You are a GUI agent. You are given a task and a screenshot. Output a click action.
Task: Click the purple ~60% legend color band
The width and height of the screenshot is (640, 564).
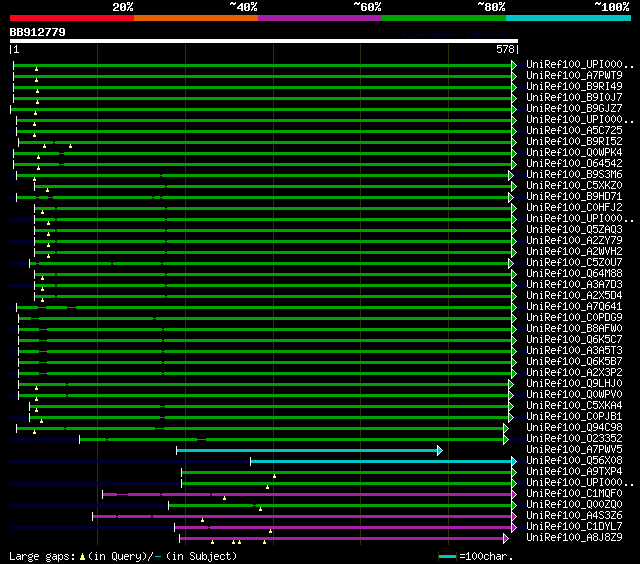[319, 18]
